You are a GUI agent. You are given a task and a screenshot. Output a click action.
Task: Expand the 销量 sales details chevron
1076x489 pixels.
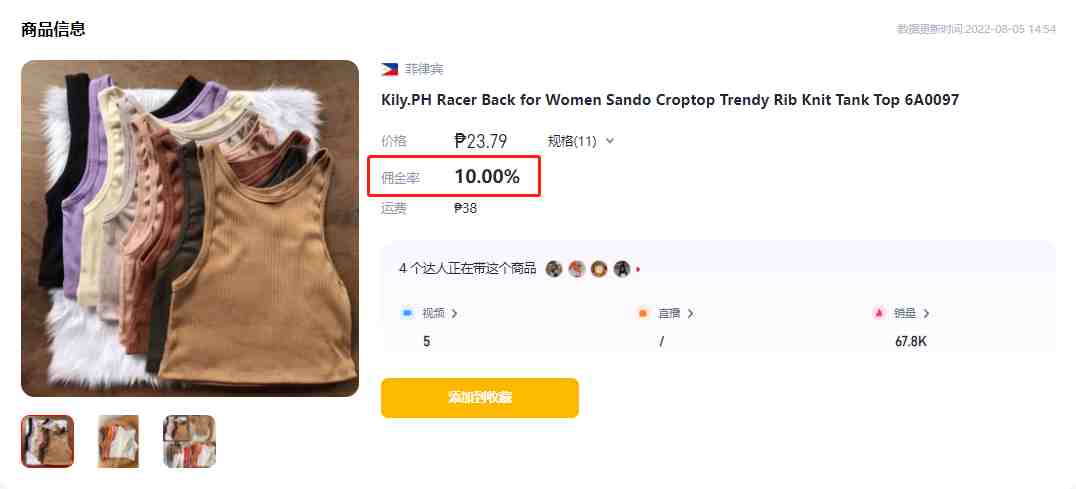click(x=926, y=313)
